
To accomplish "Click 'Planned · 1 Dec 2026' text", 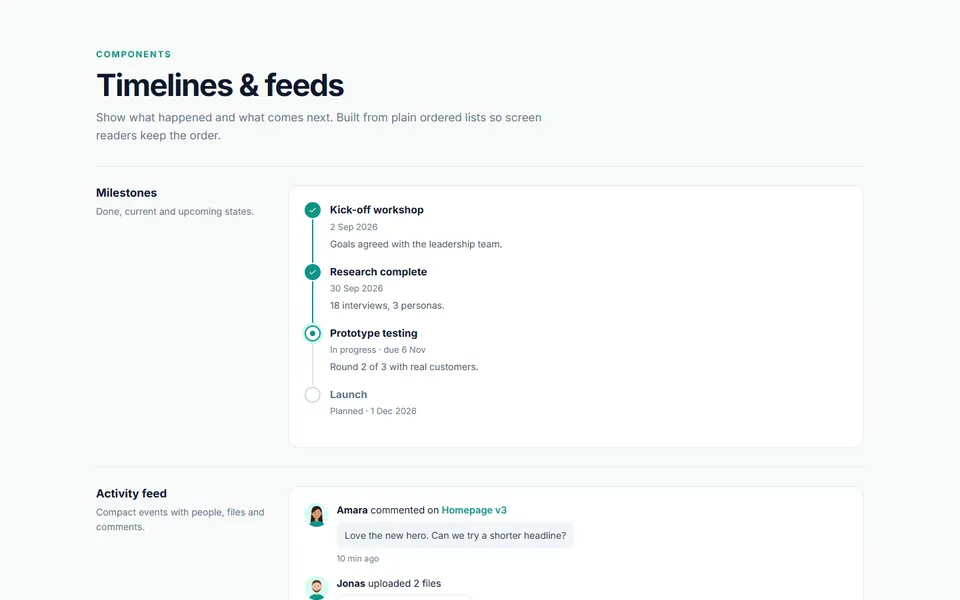I will [x=373, y=411].
